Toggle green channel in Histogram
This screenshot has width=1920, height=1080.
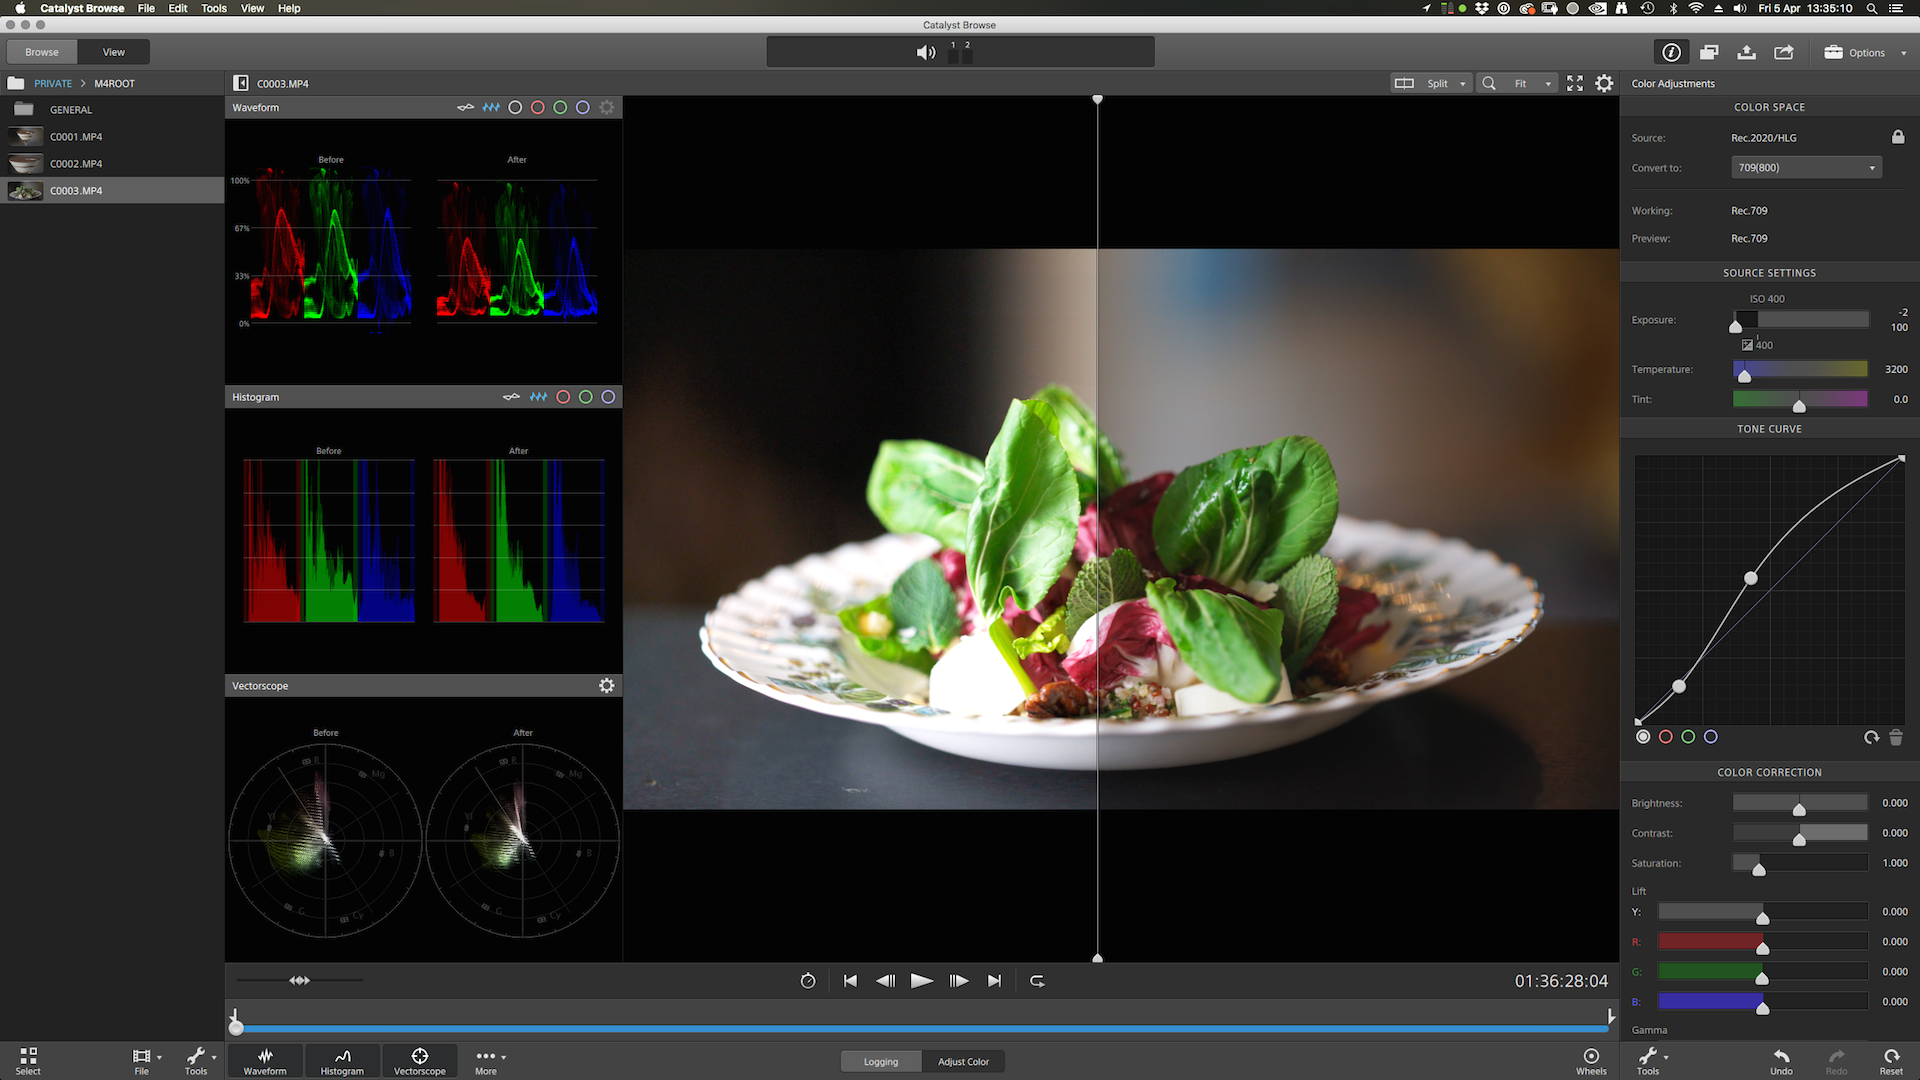point(586,397)
